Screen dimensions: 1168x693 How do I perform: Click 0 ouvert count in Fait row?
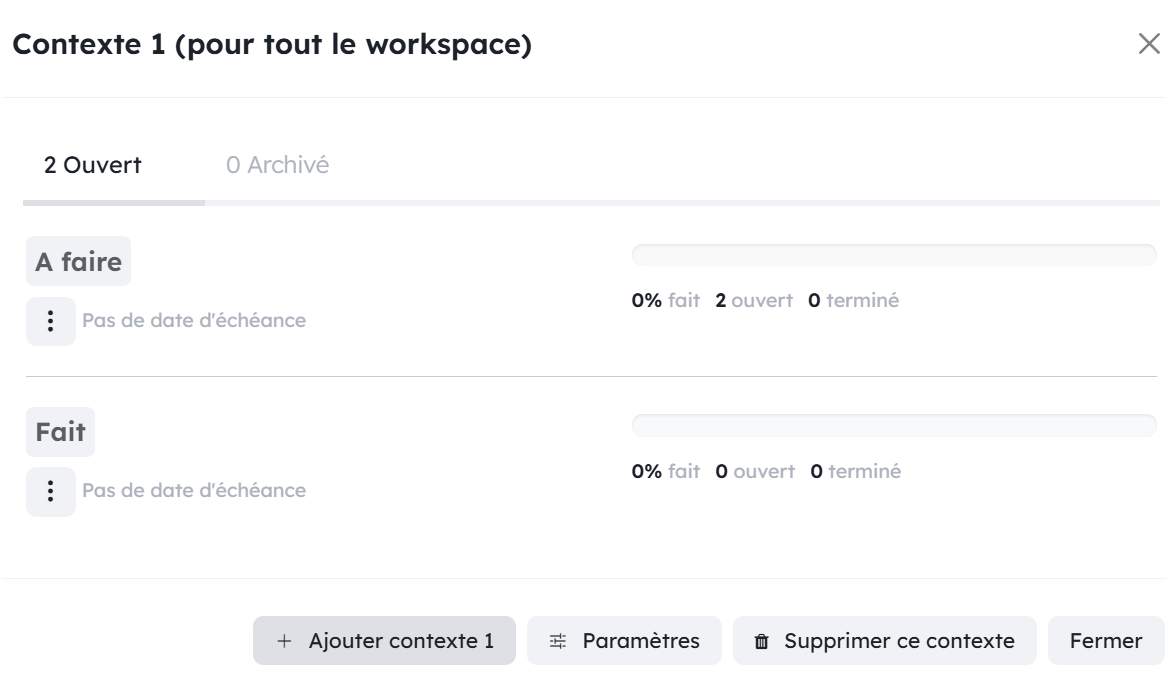pyautogui.click(x=755, y=471)
